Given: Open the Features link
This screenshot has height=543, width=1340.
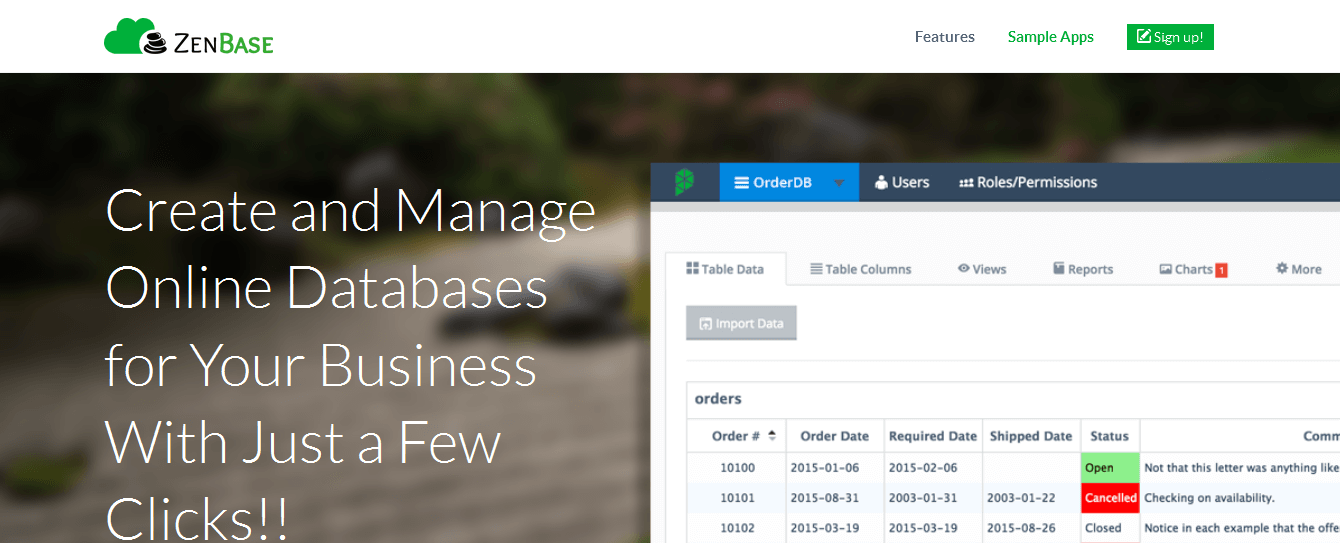Looking at the screenshot, I should pyautogui.click(x=945, y=37).
